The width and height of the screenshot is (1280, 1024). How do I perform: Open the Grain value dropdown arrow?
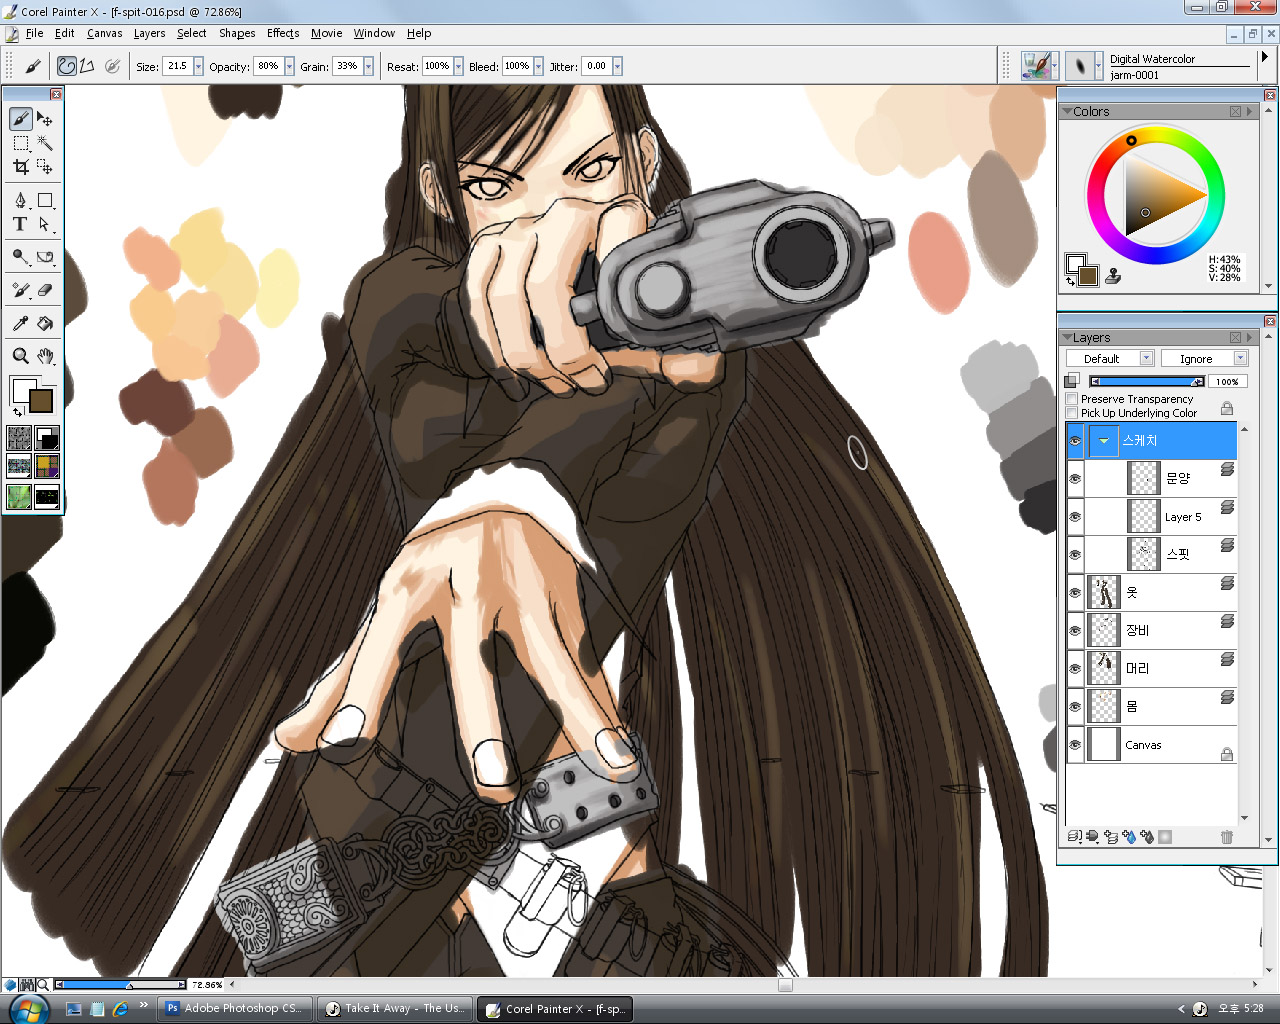click(368, 66)
